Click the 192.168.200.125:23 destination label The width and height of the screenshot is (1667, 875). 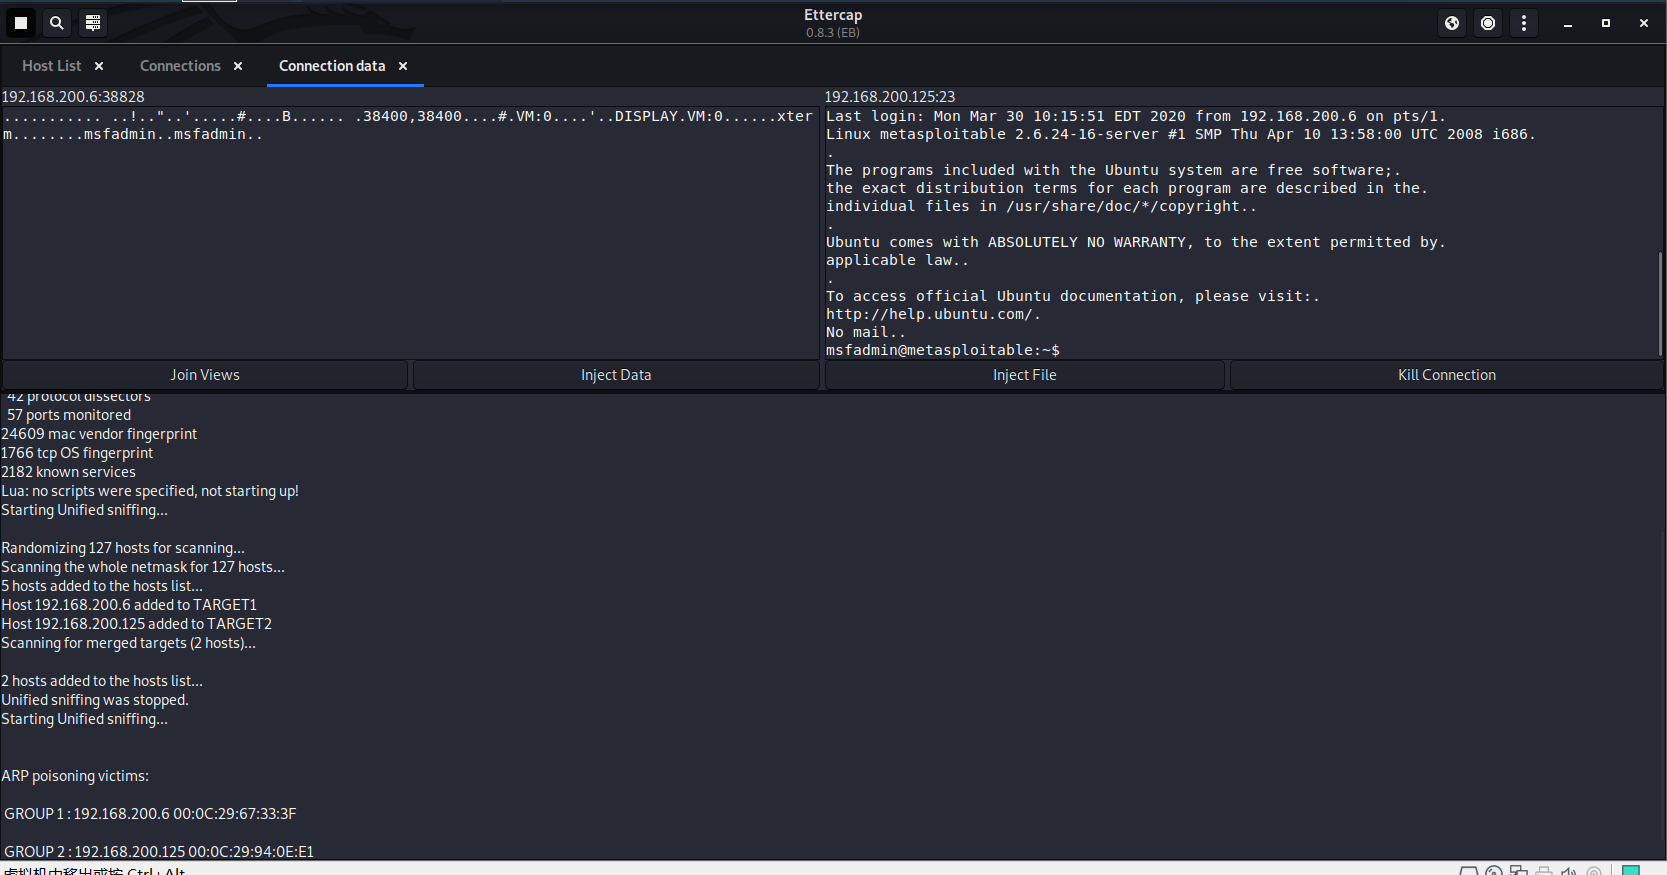890,97
